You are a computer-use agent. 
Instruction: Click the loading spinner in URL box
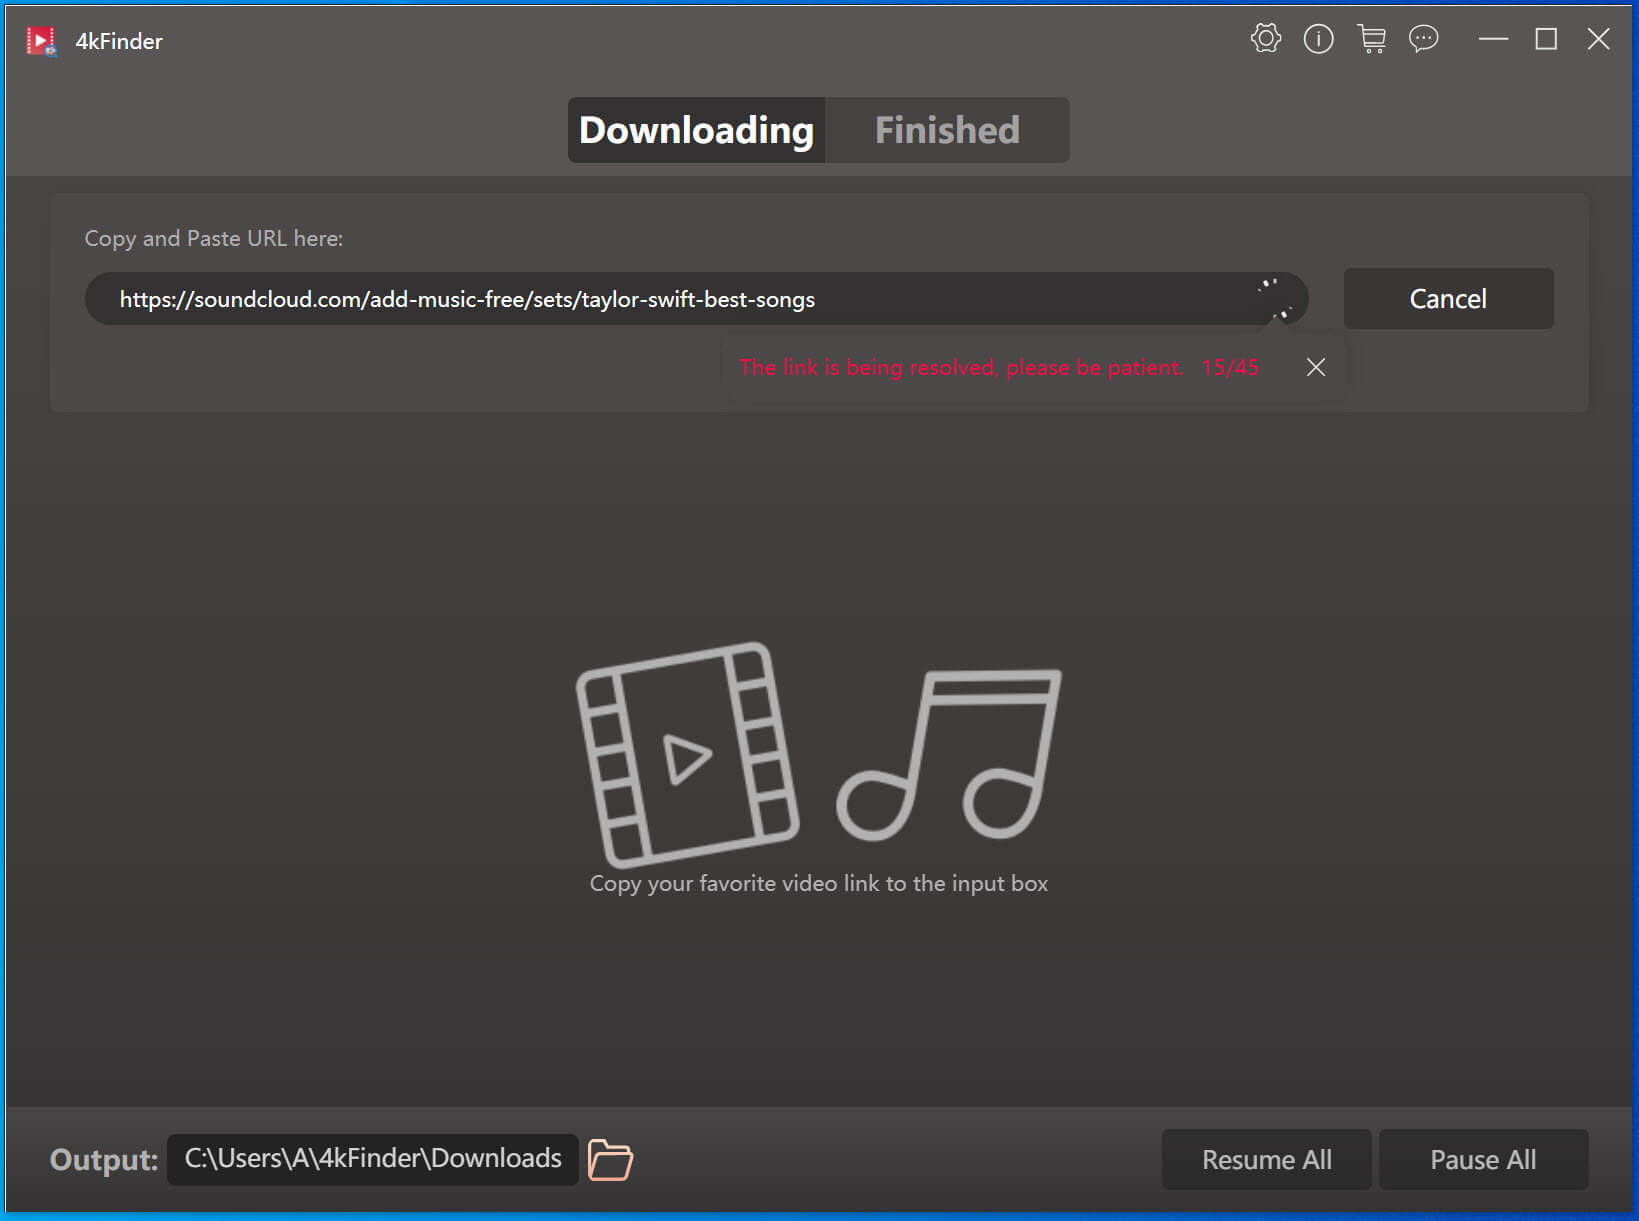coord(1275,299)
